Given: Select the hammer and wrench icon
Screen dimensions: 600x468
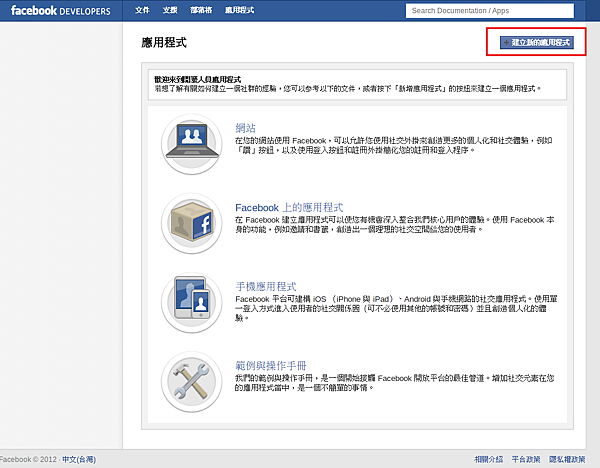Looking at the screenshot, I should (x=192, y=382).
